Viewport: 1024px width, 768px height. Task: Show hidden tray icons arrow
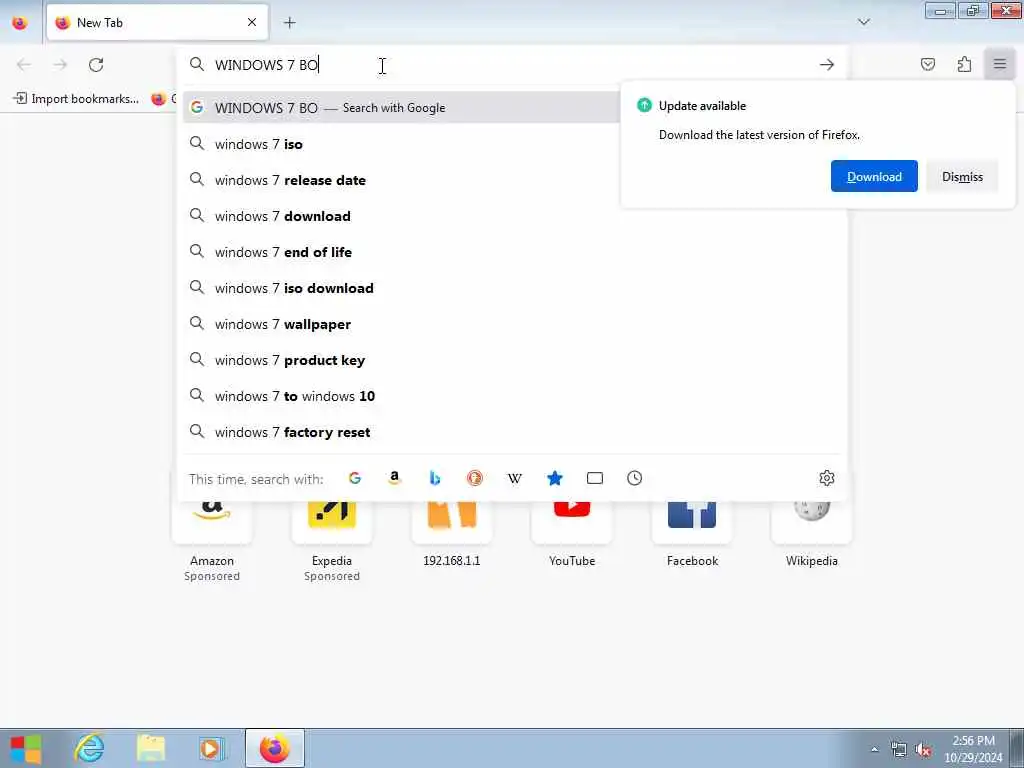click(874, 749)
